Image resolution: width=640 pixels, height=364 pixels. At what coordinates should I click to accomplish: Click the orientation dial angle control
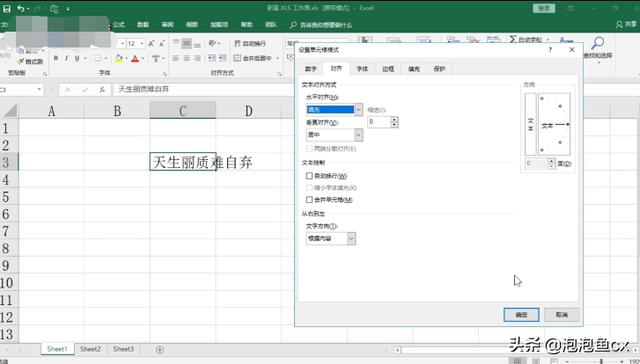(554, 124)
